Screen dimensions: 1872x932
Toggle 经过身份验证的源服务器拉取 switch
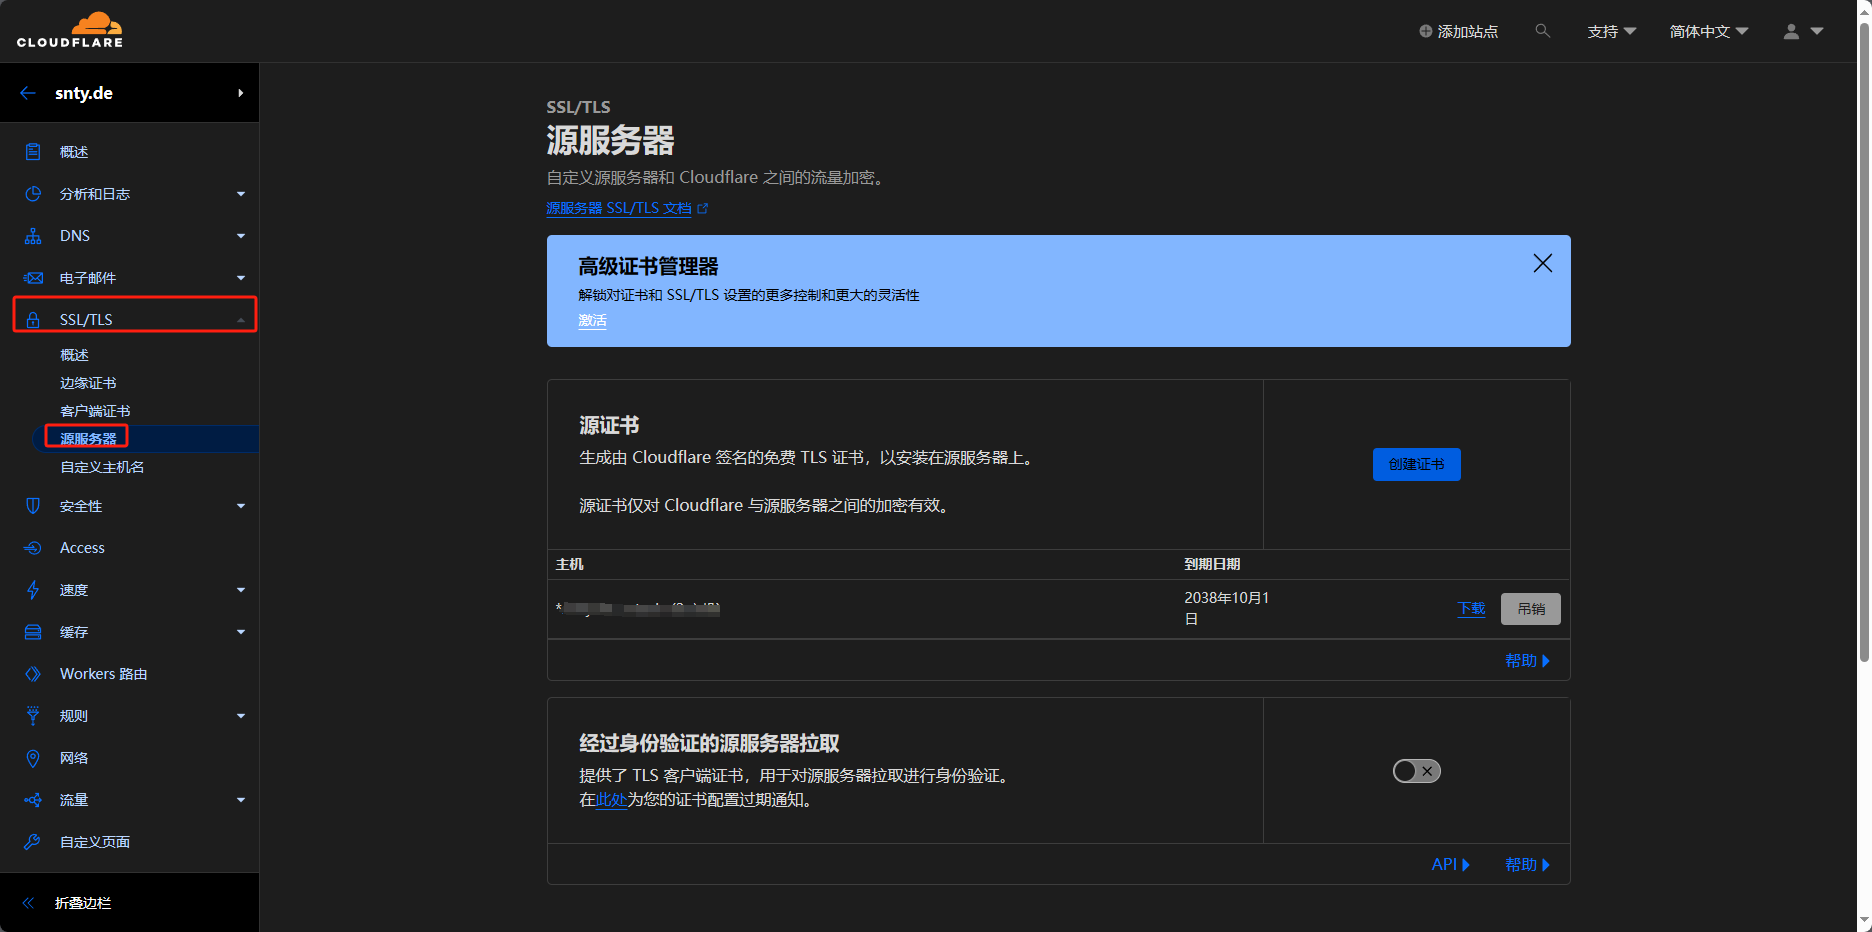[1417, 771]
